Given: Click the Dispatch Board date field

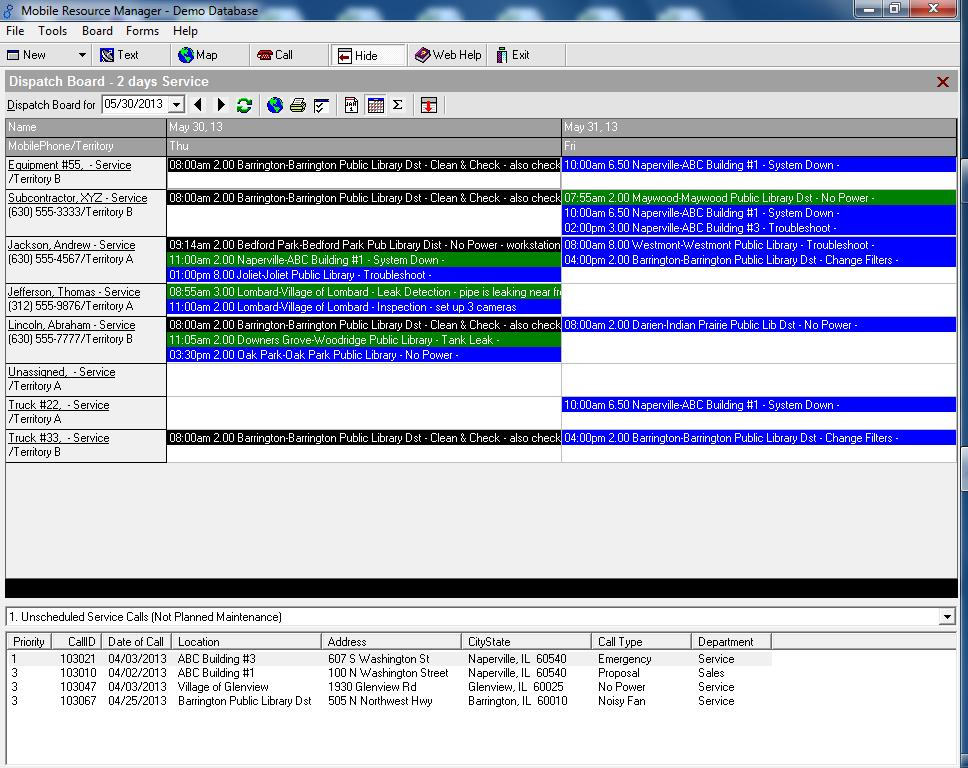Looking at the screenshot, I should point(136,104).
